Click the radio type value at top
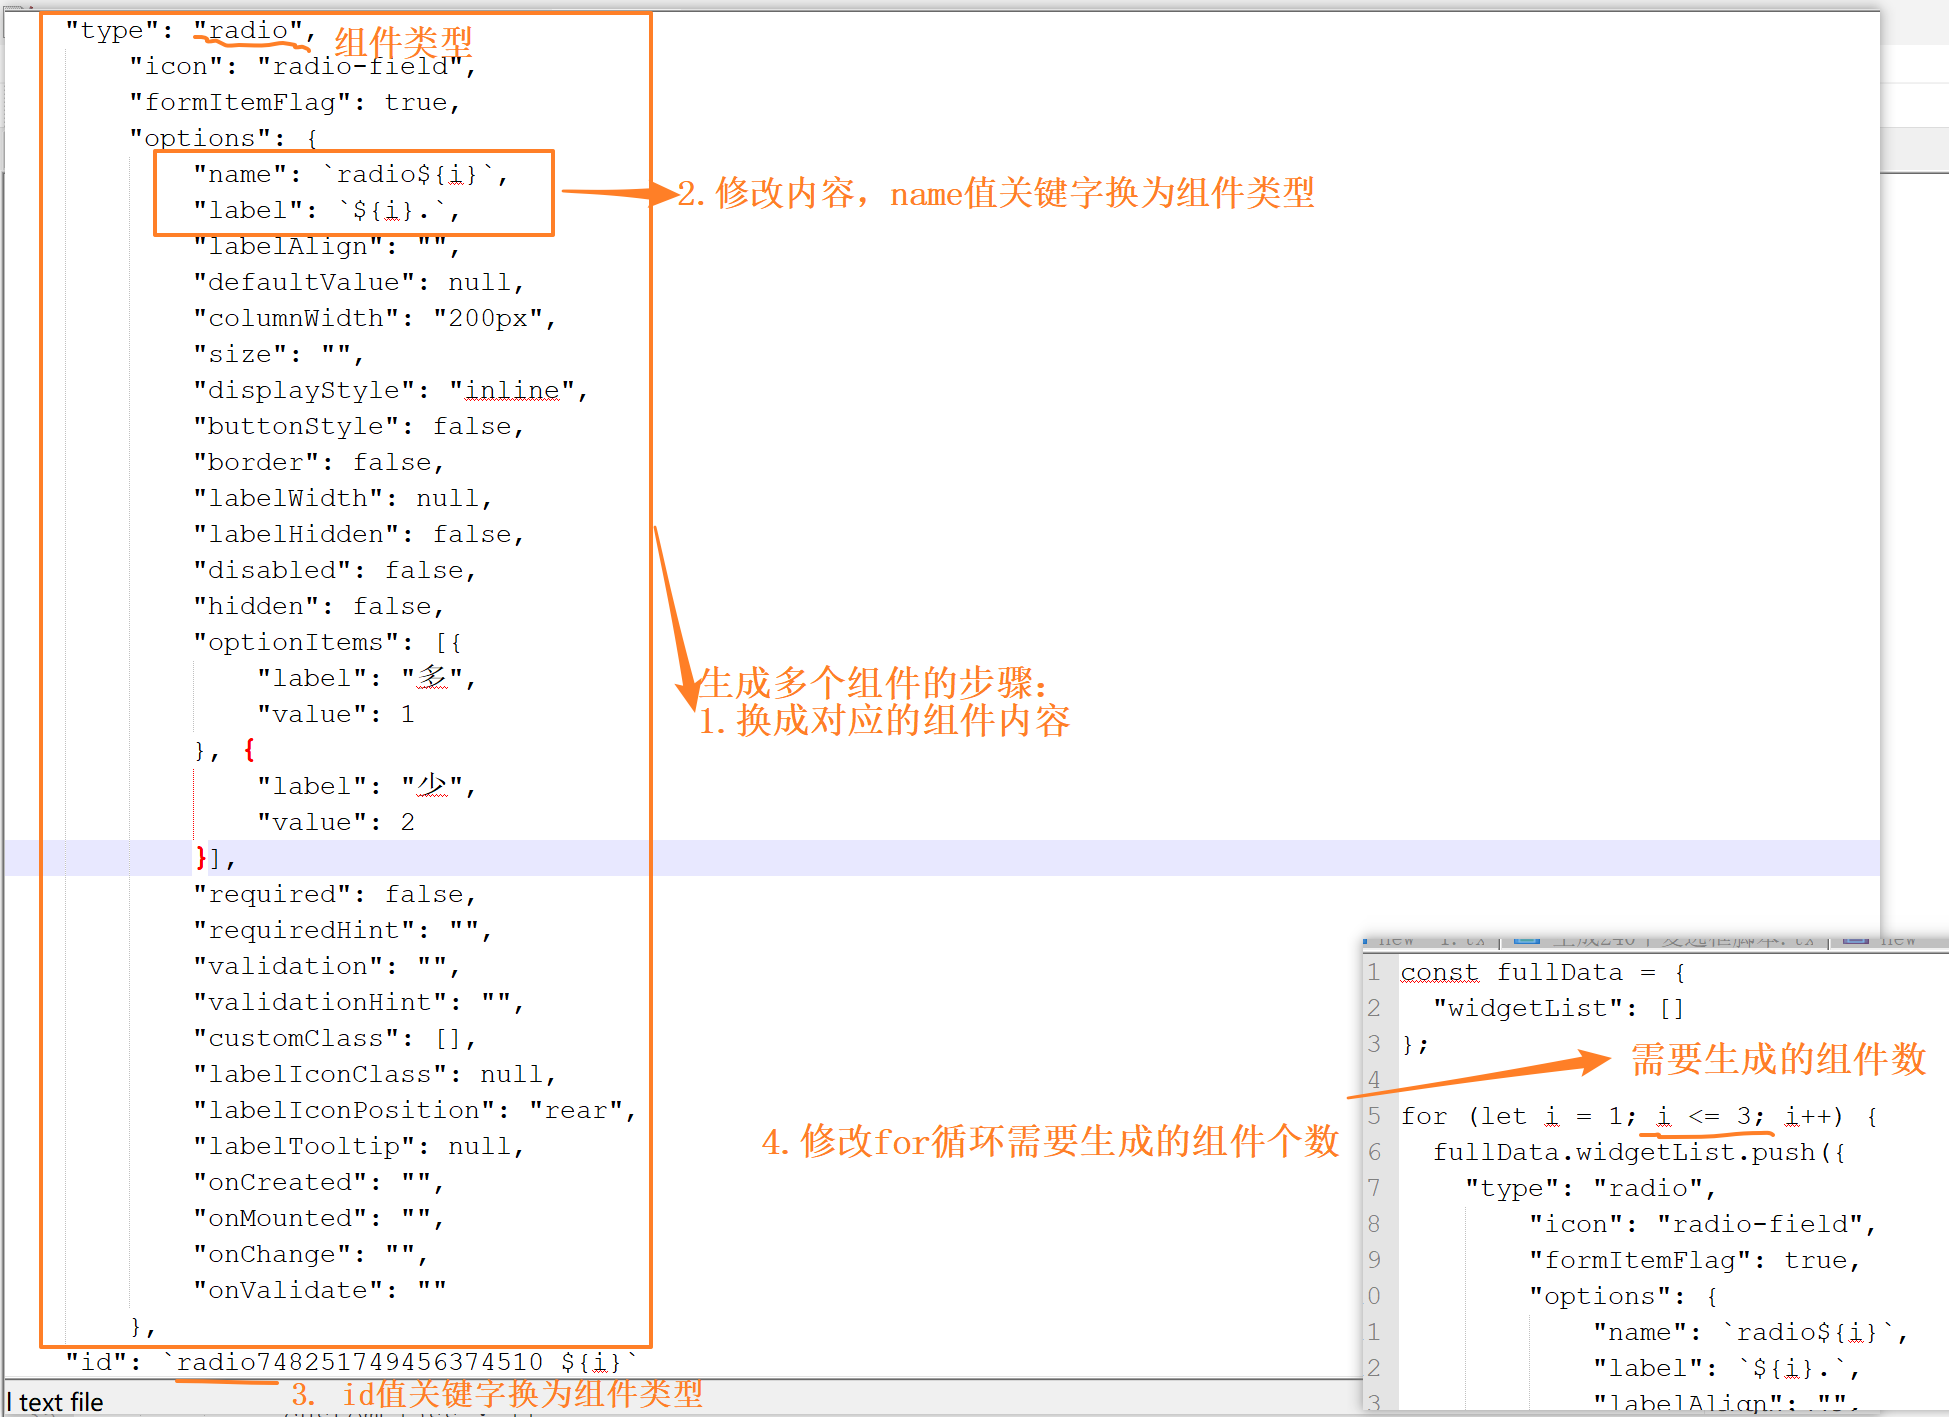 click(x=248, y=31)
